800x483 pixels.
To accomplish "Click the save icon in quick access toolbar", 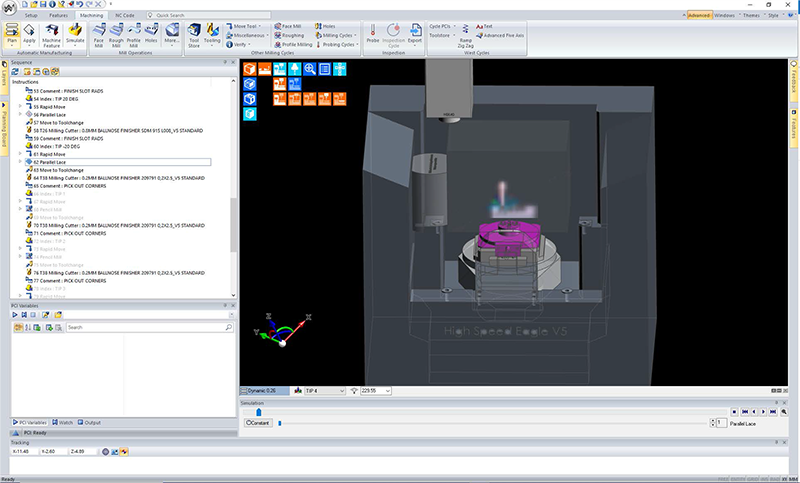I will tap(43, 4).
